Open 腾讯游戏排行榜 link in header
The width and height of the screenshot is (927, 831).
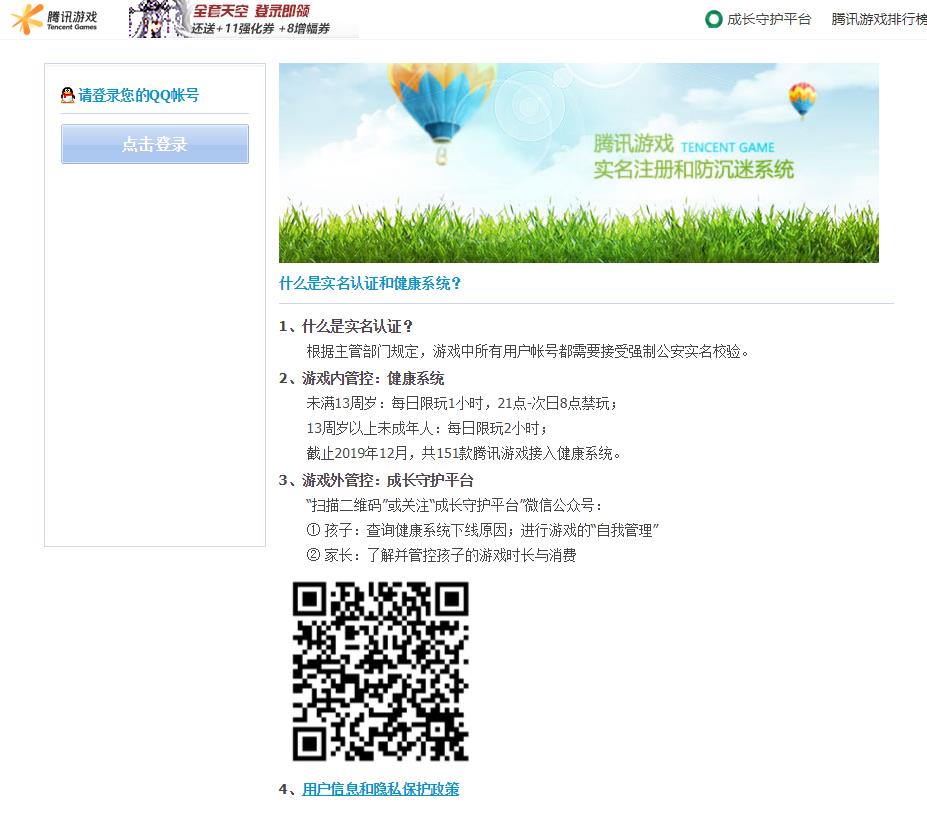point(879,20)
